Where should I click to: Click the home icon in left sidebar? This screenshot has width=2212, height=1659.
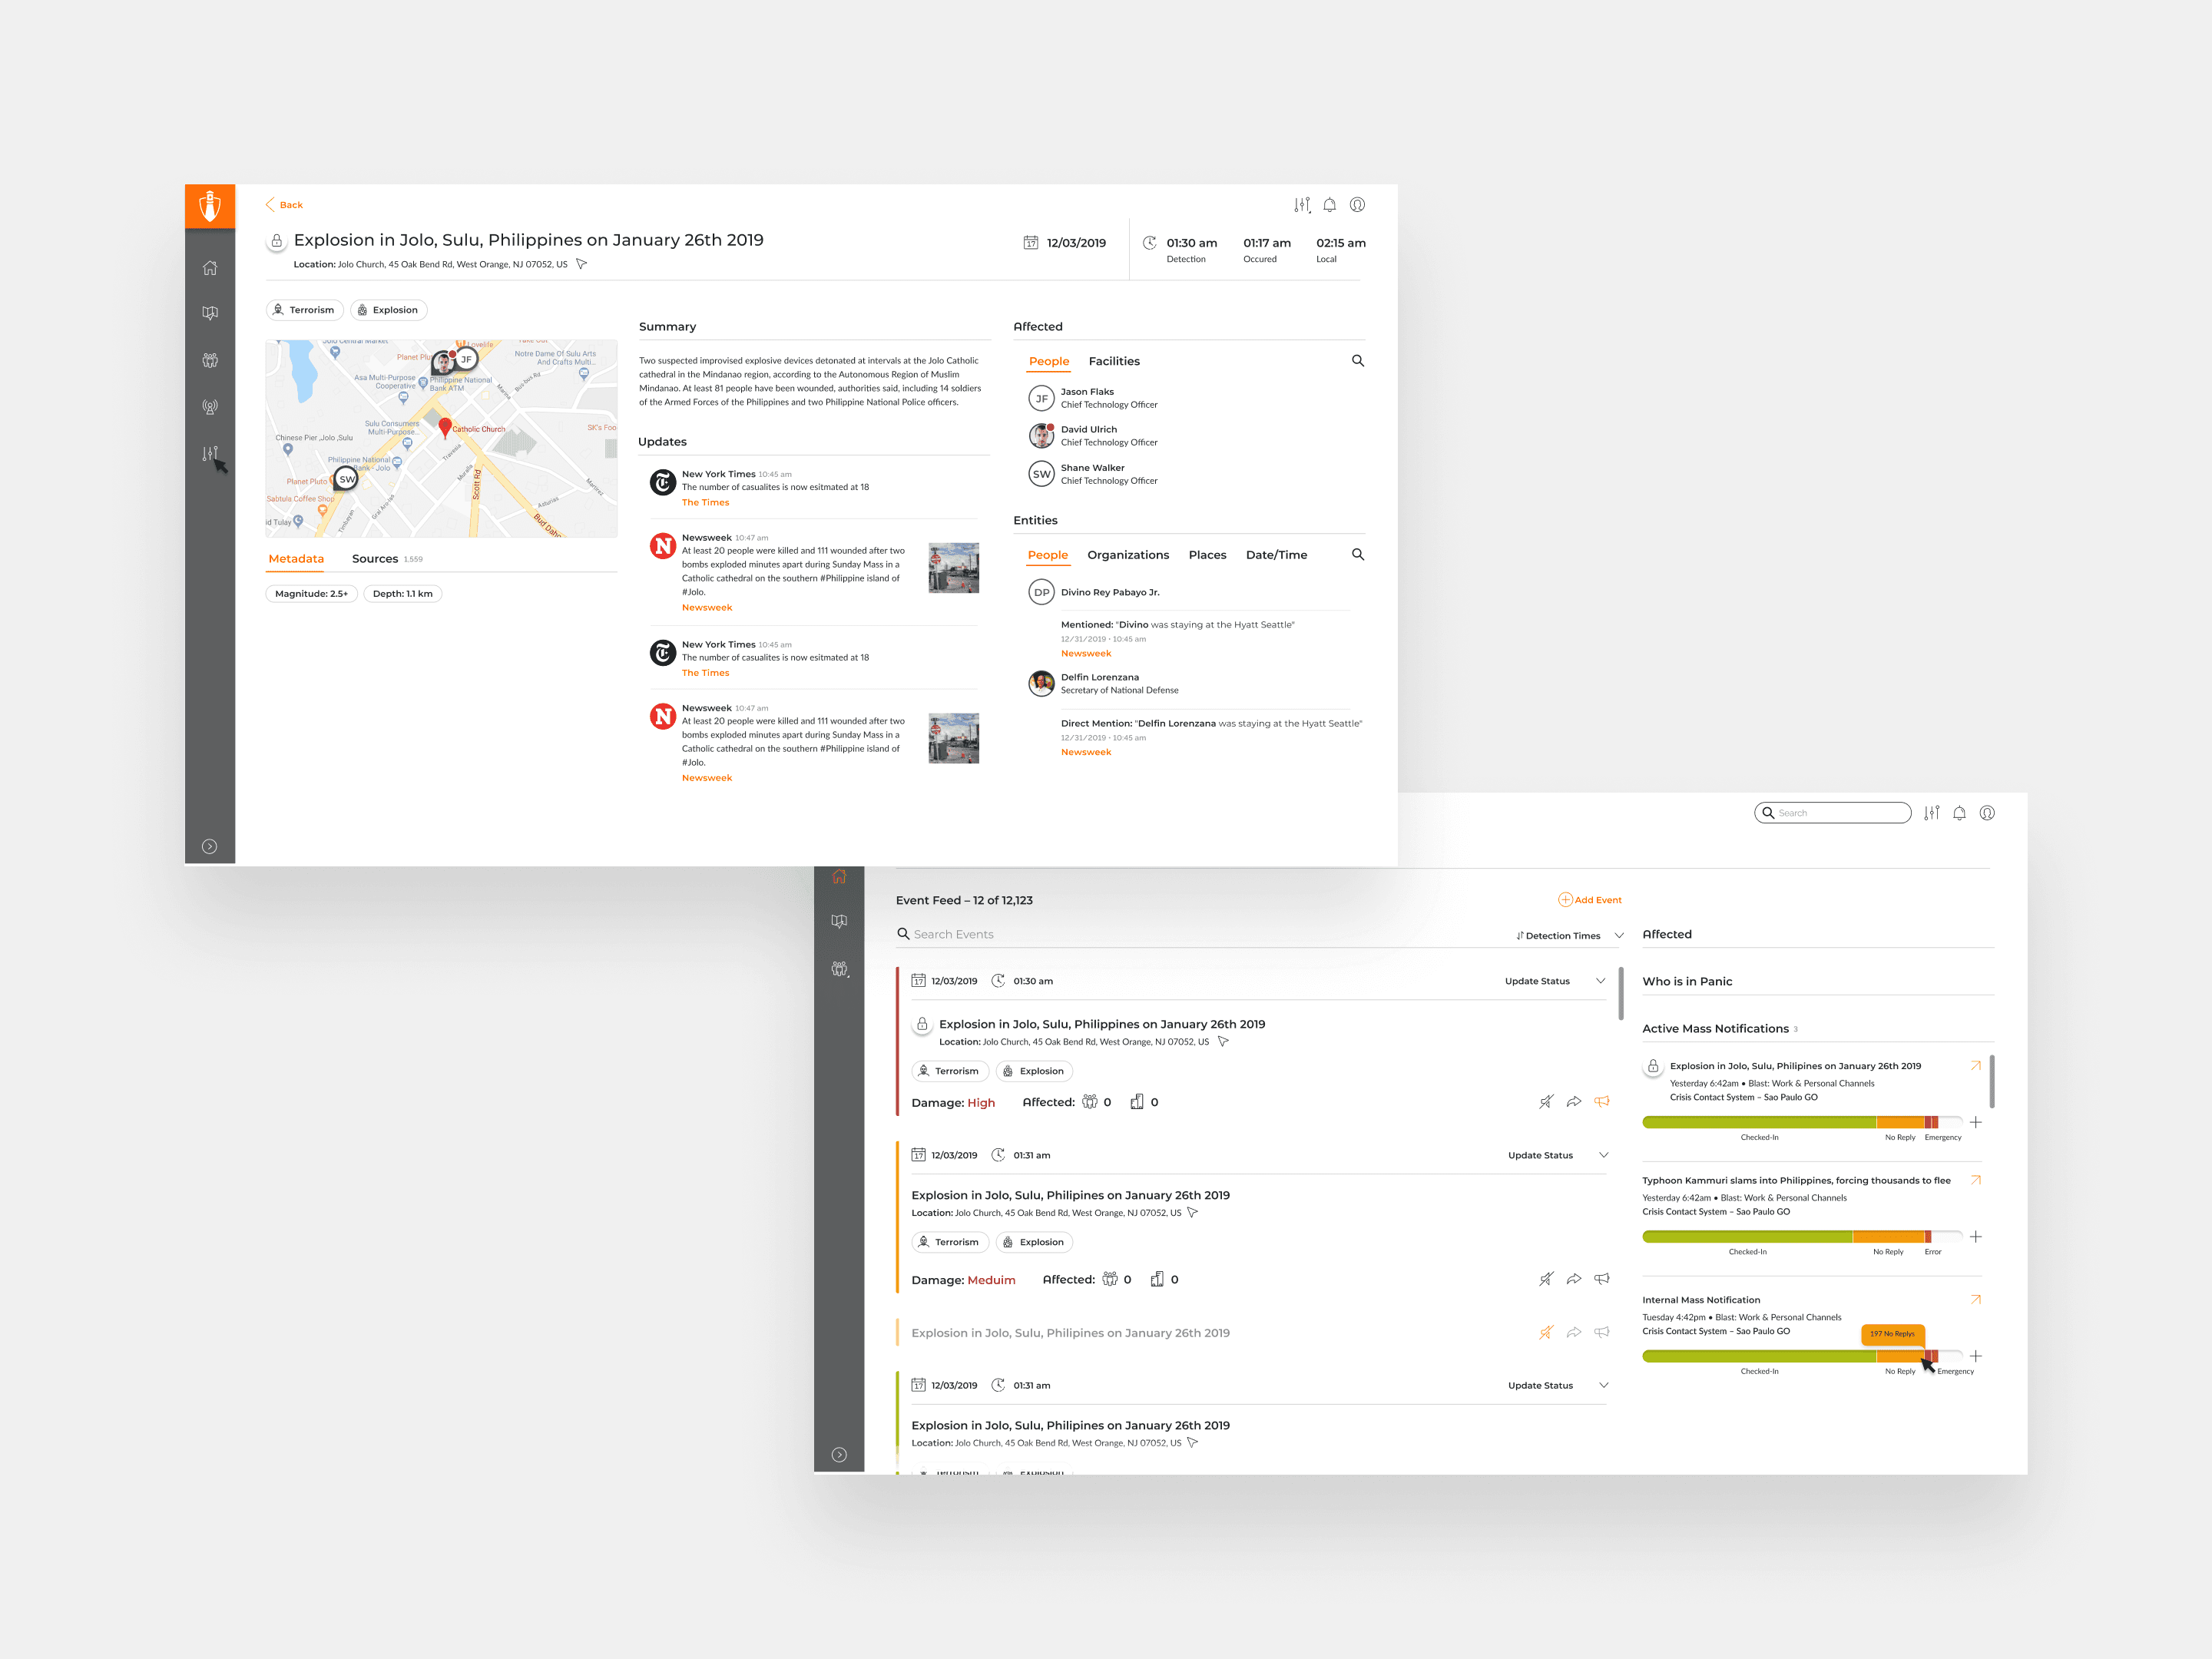click(210, 268)
